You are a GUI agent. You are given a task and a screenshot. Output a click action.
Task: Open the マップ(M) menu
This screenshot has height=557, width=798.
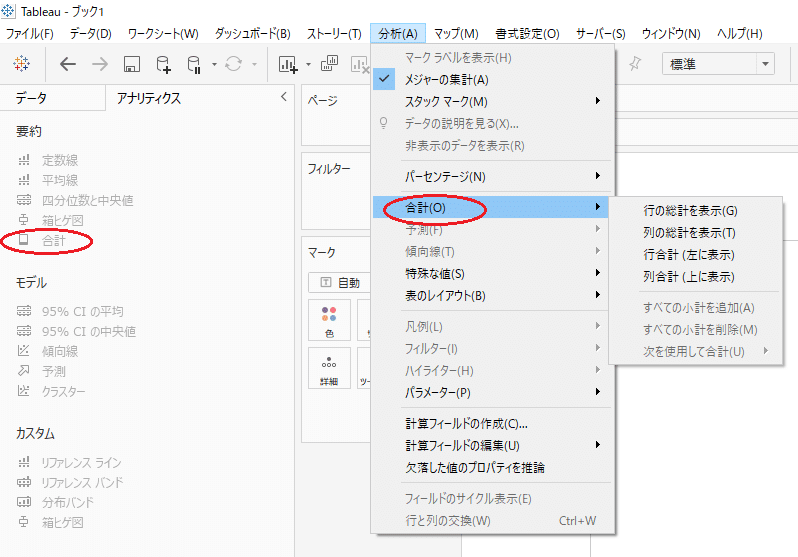point(456,34)
